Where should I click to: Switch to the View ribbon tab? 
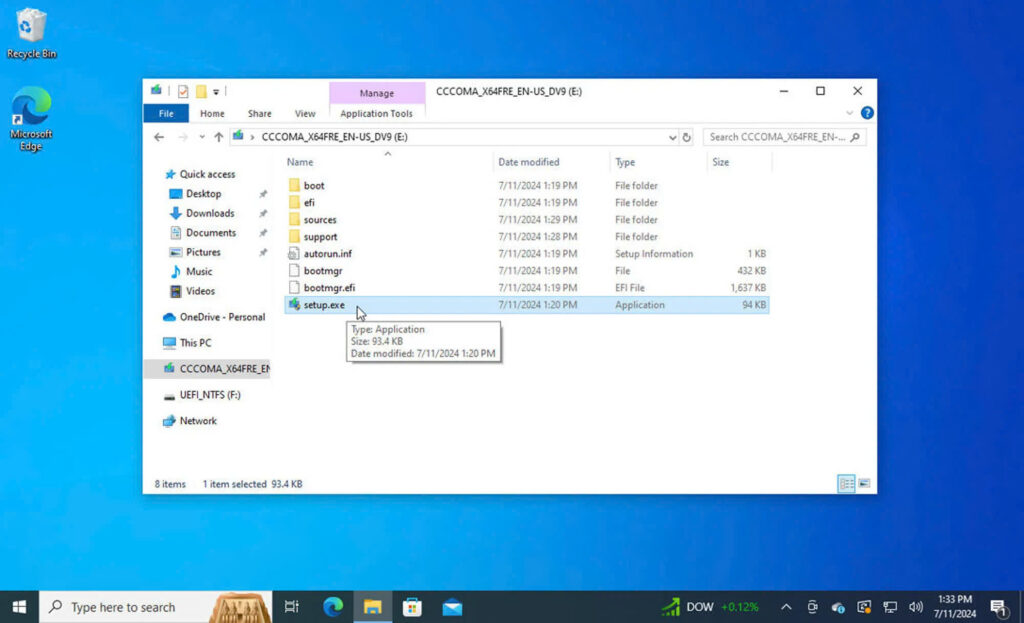click(x=305, y=113)
